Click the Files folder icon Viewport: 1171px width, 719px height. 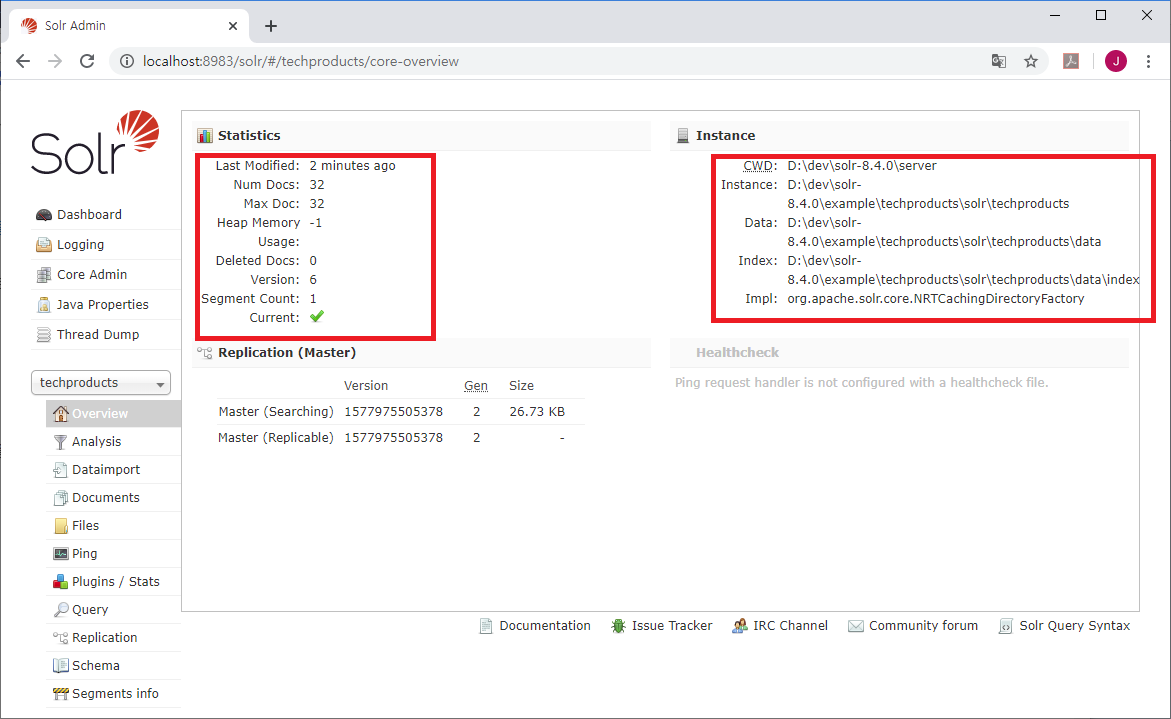[60, 526]
